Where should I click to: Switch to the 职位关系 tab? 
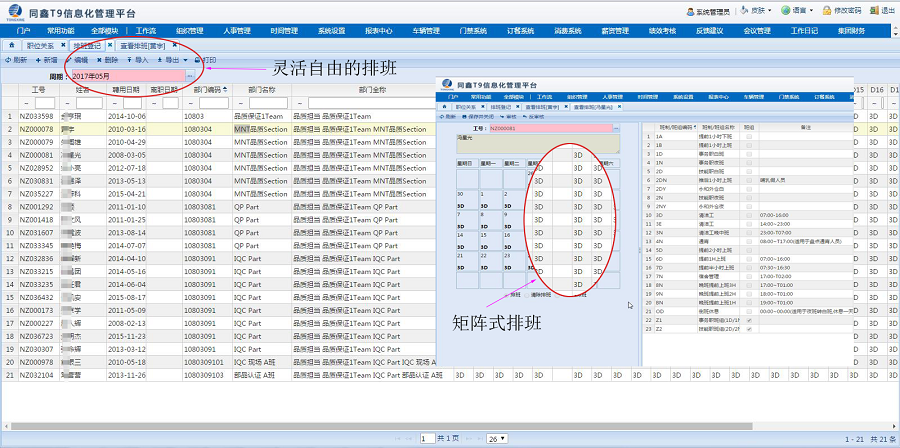[x=41, y=46]
